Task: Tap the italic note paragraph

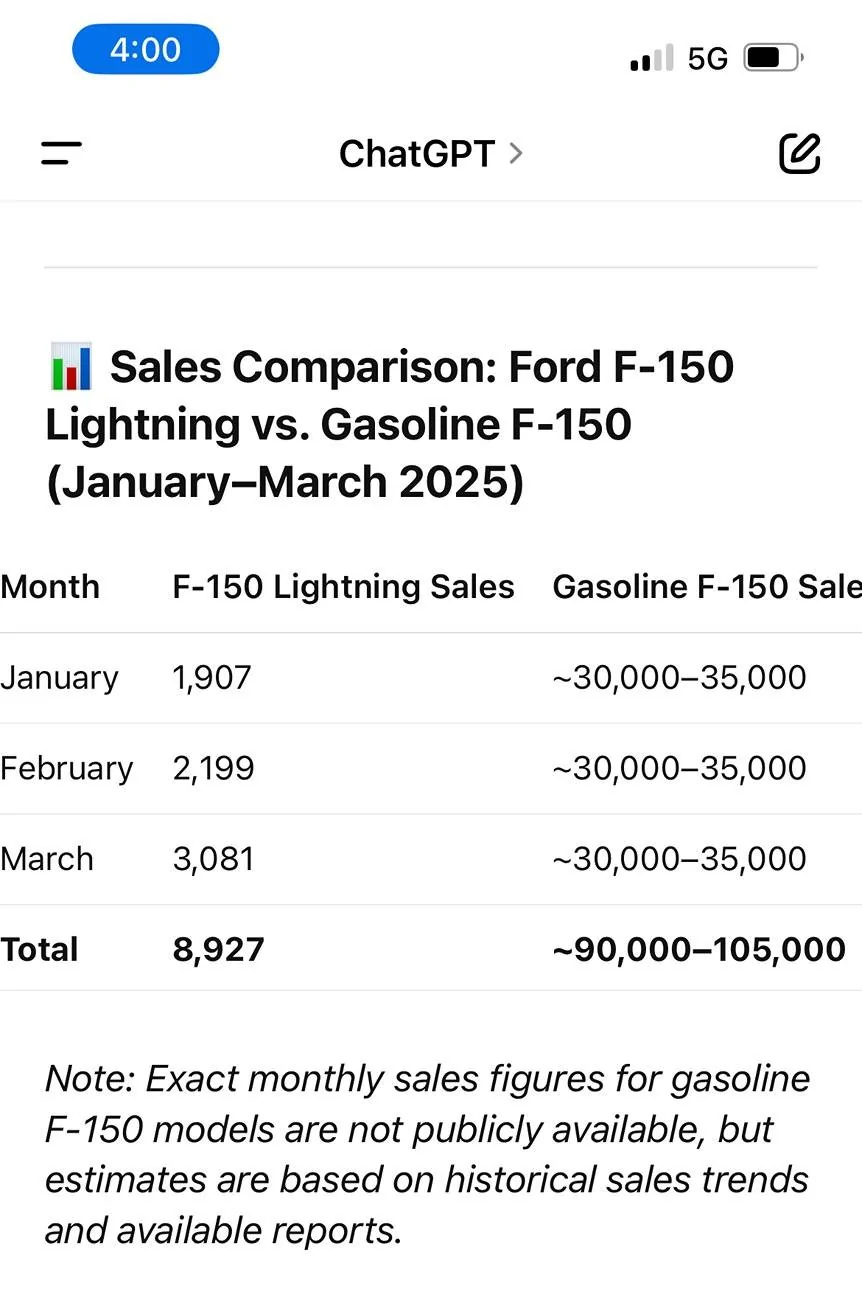Action: [427, 1154]
